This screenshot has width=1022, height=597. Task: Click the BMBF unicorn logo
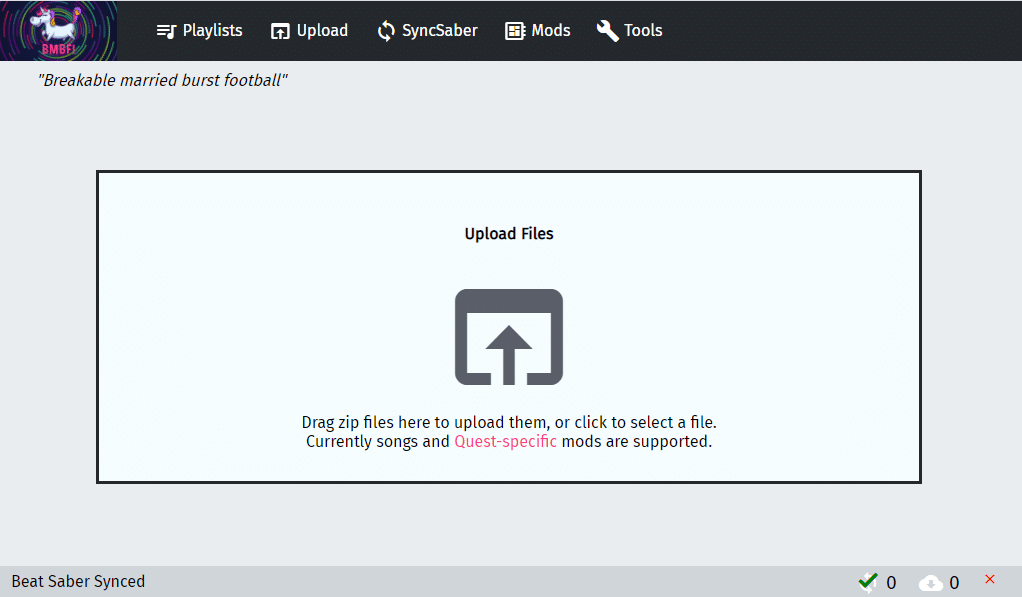point(59,31)
